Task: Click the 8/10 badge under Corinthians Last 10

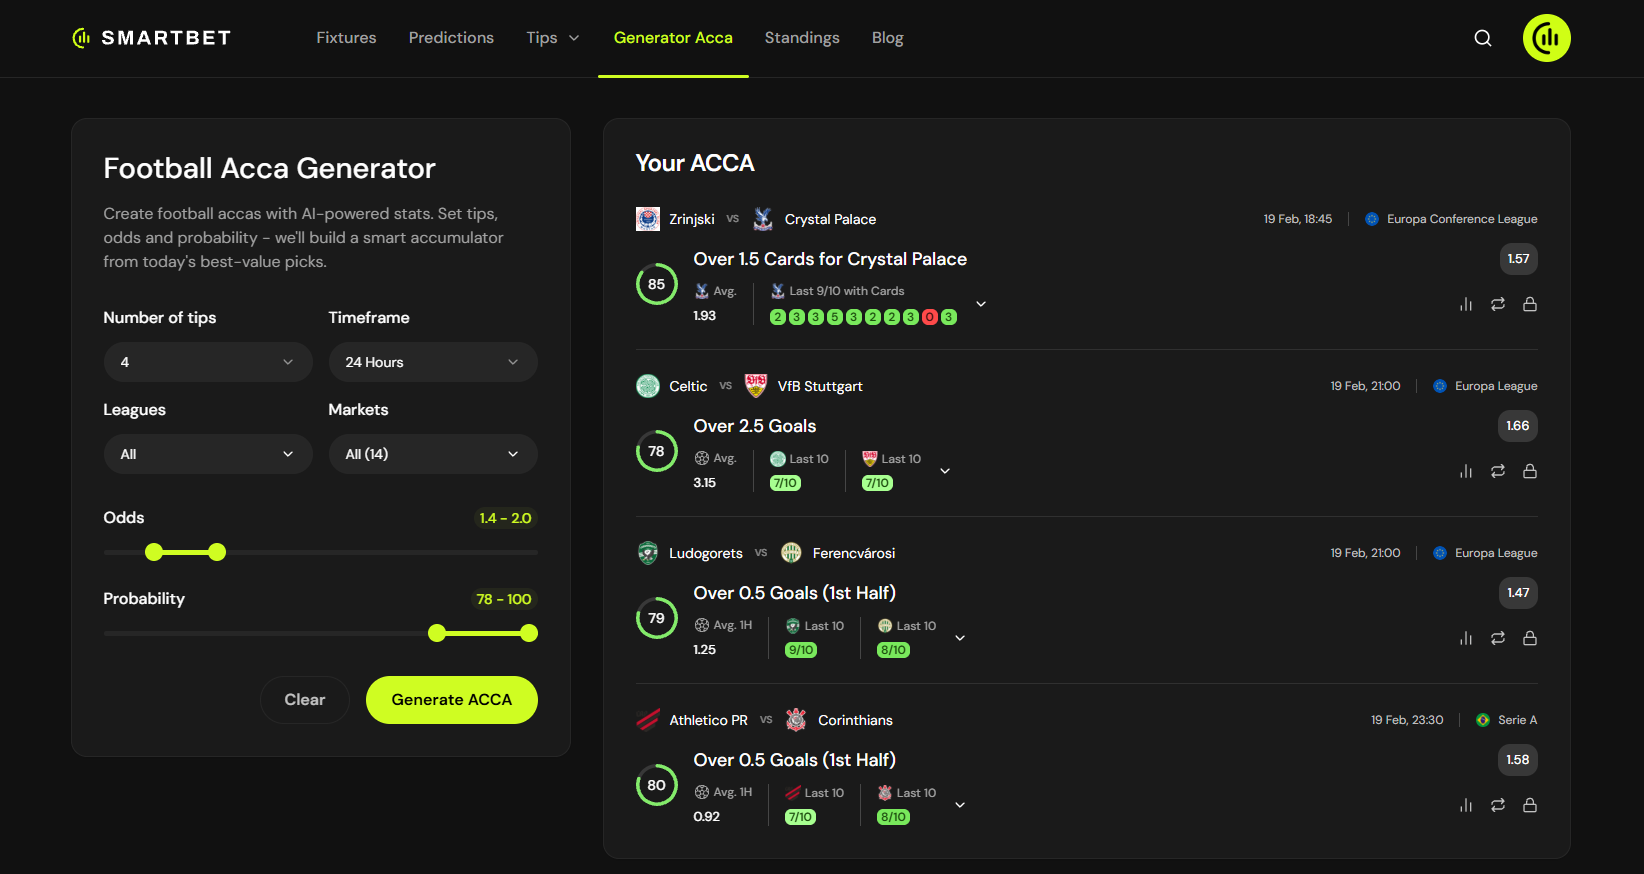Action: [x=893, y=817]
